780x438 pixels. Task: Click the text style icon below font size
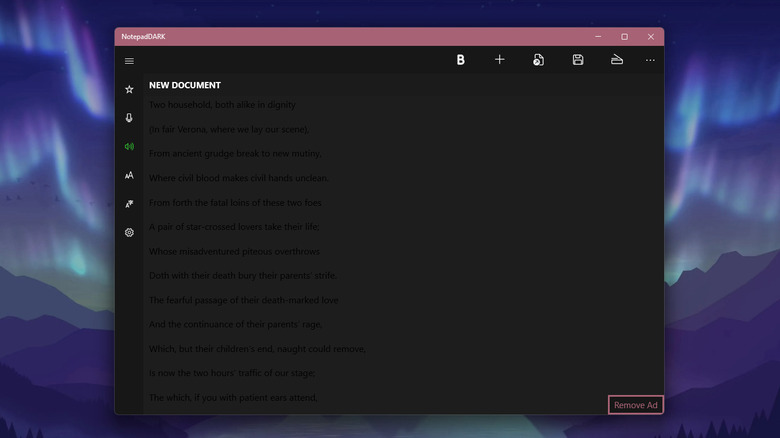pyautogui.click(x=129, y=204)
